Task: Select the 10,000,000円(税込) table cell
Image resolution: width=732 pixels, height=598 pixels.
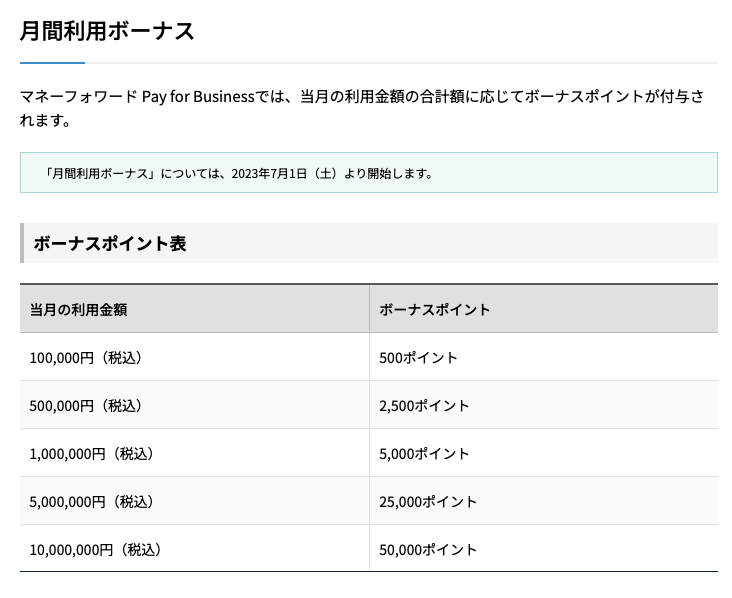Action: click(x=95, y=549)
